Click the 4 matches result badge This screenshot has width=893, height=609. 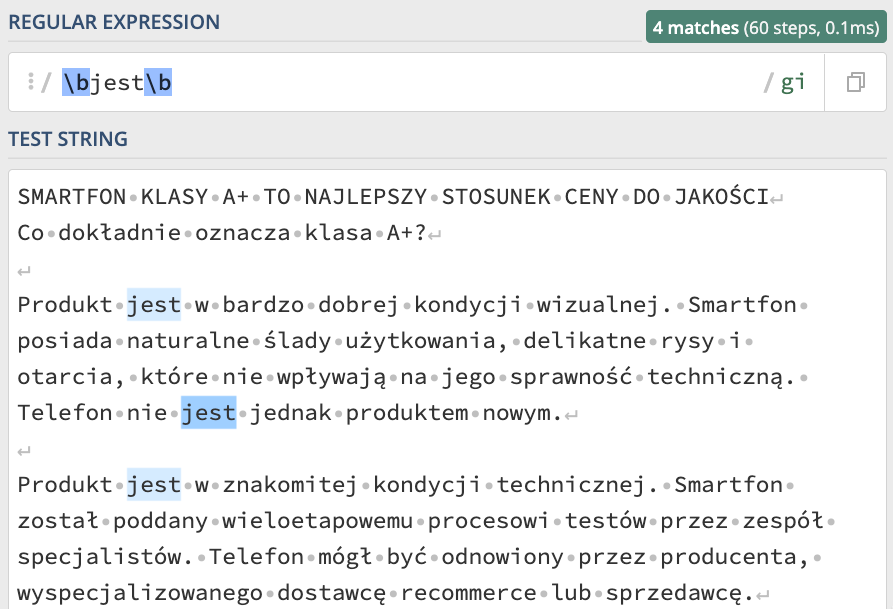[x=766, y=27]
